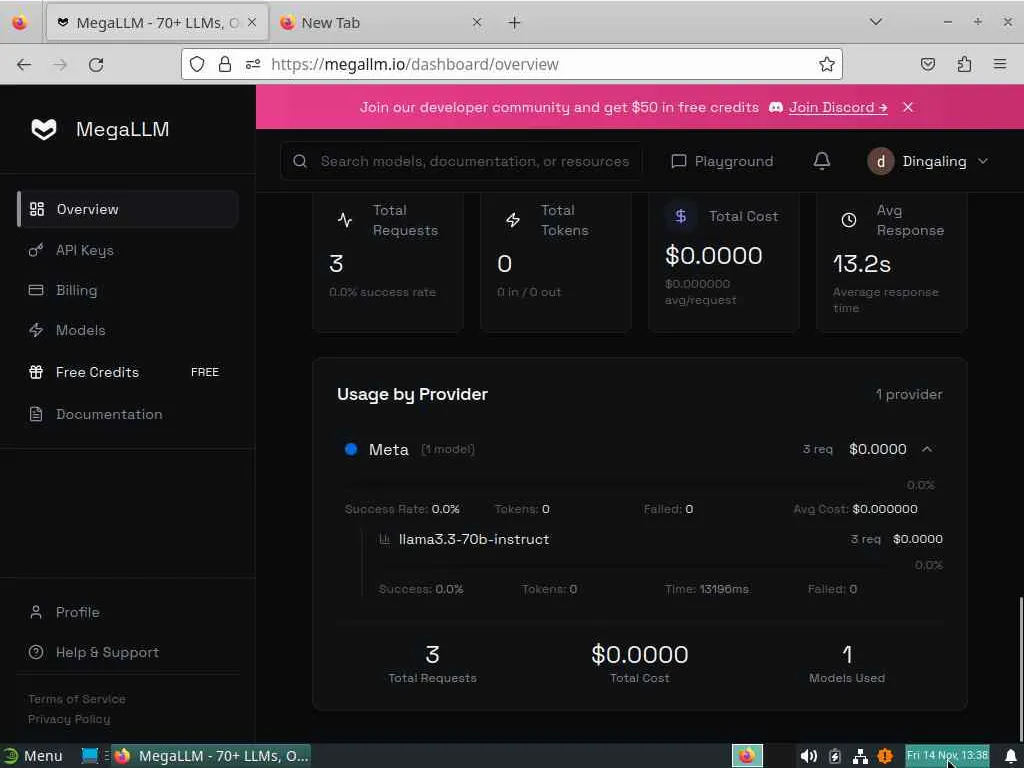
Task: Click the Free Credits gift icon
Action: (x=36, y=372)
